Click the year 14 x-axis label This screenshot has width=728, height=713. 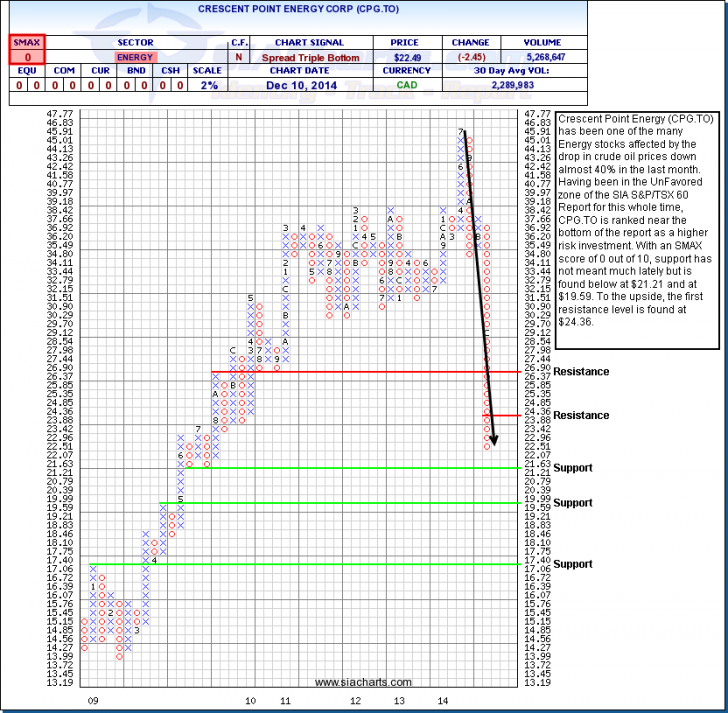coord(443,701)
